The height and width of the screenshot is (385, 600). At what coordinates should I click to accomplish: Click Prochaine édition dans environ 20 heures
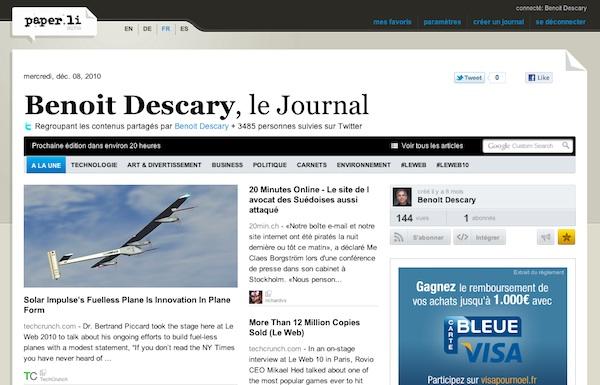[x=96, y=146]
